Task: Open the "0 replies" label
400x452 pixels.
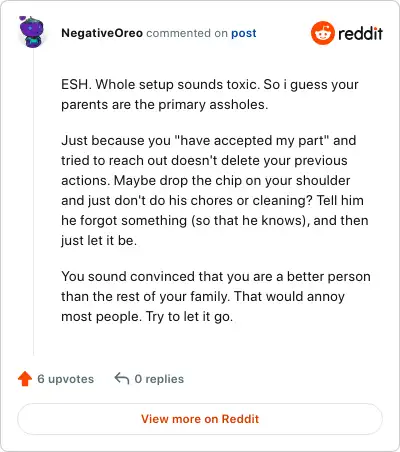Action: [159, 379]
